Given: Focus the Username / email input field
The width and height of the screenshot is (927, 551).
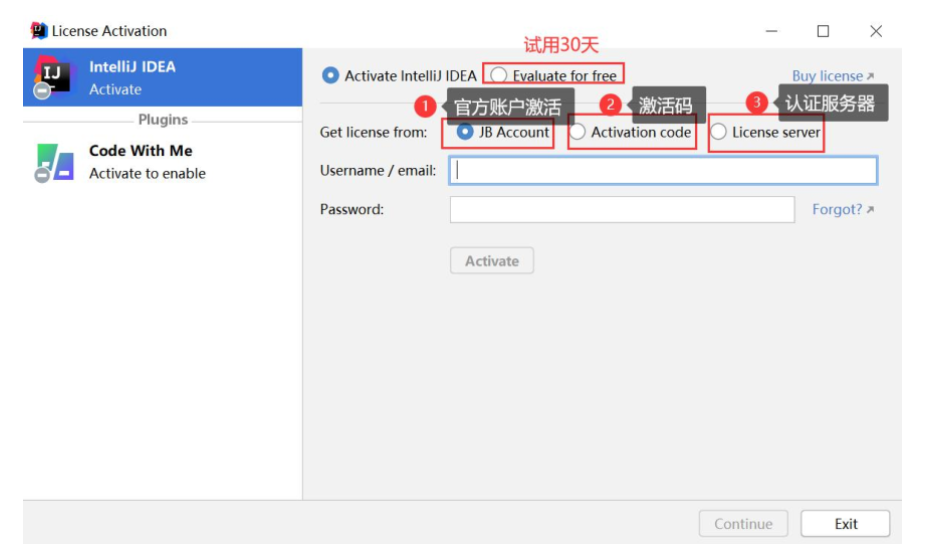Looking at the screenshot, I should 663,170.
